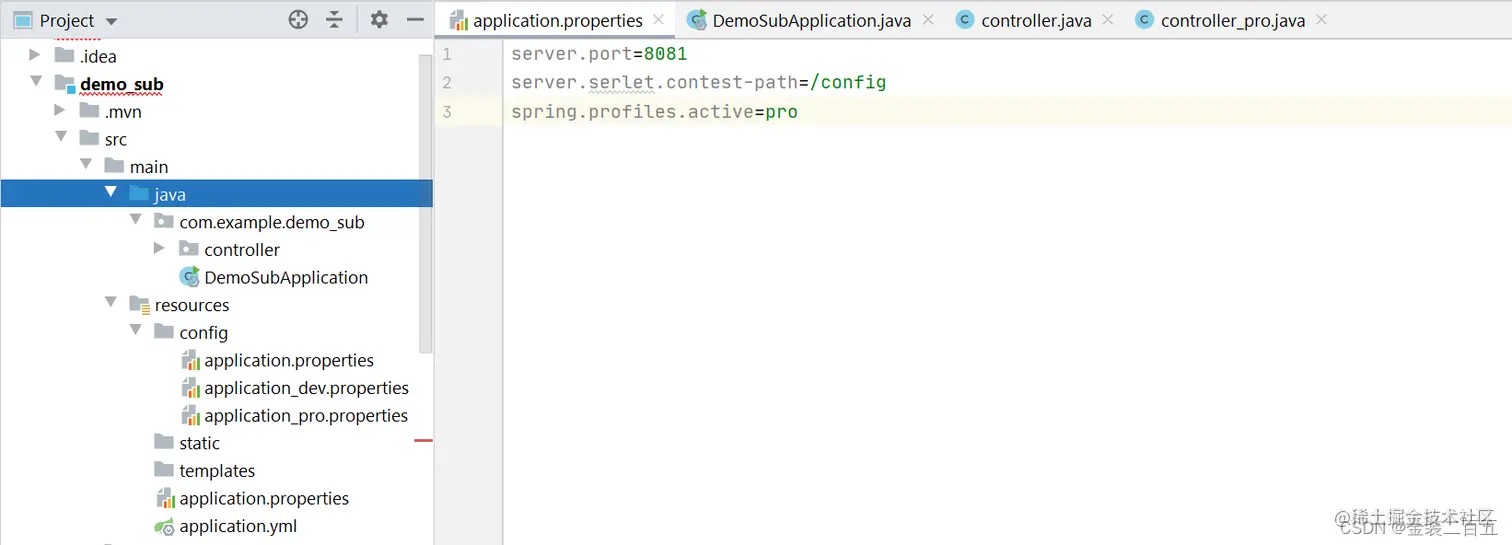
Task: Select the DemoSubApplication class in tree
Action: point(286,277)
